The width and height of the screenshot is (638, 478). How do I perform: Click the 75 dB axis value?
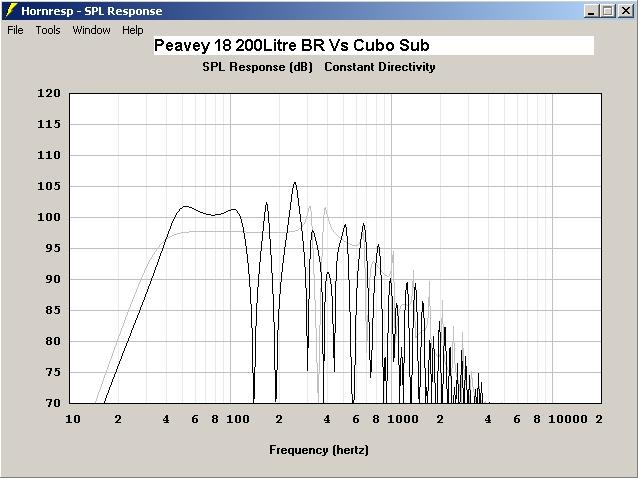pos(53,372)
